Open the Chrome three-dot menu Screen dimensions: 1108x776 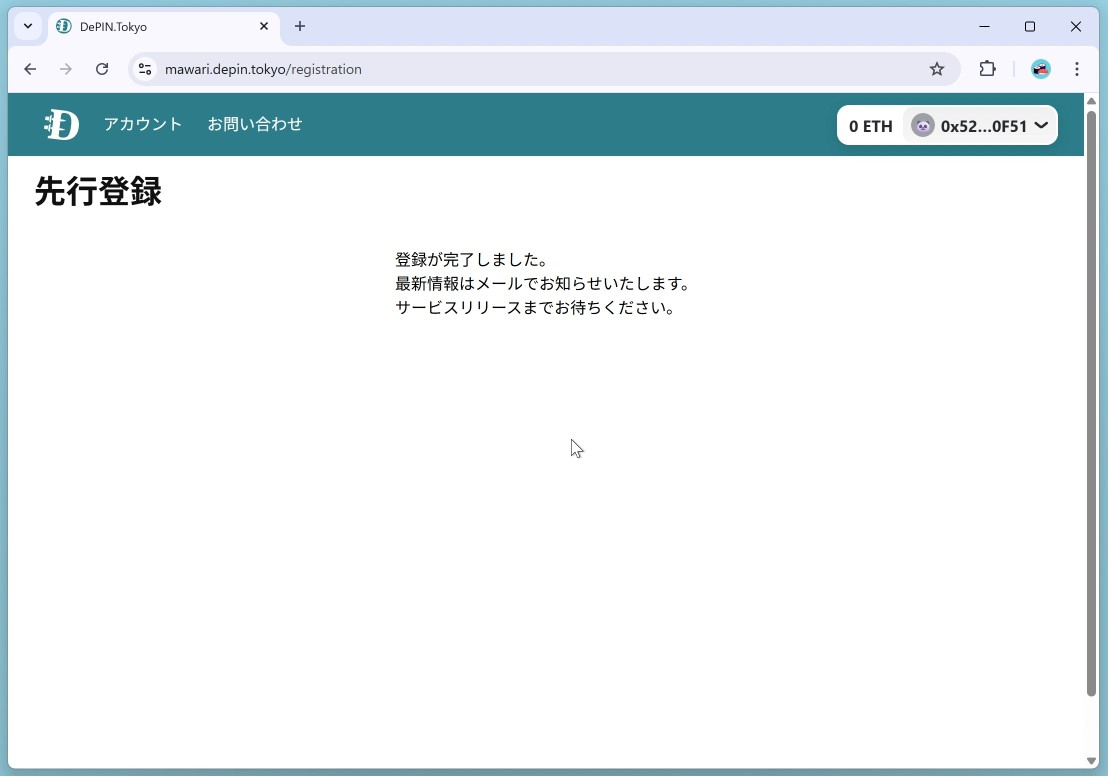point(1077,69)
